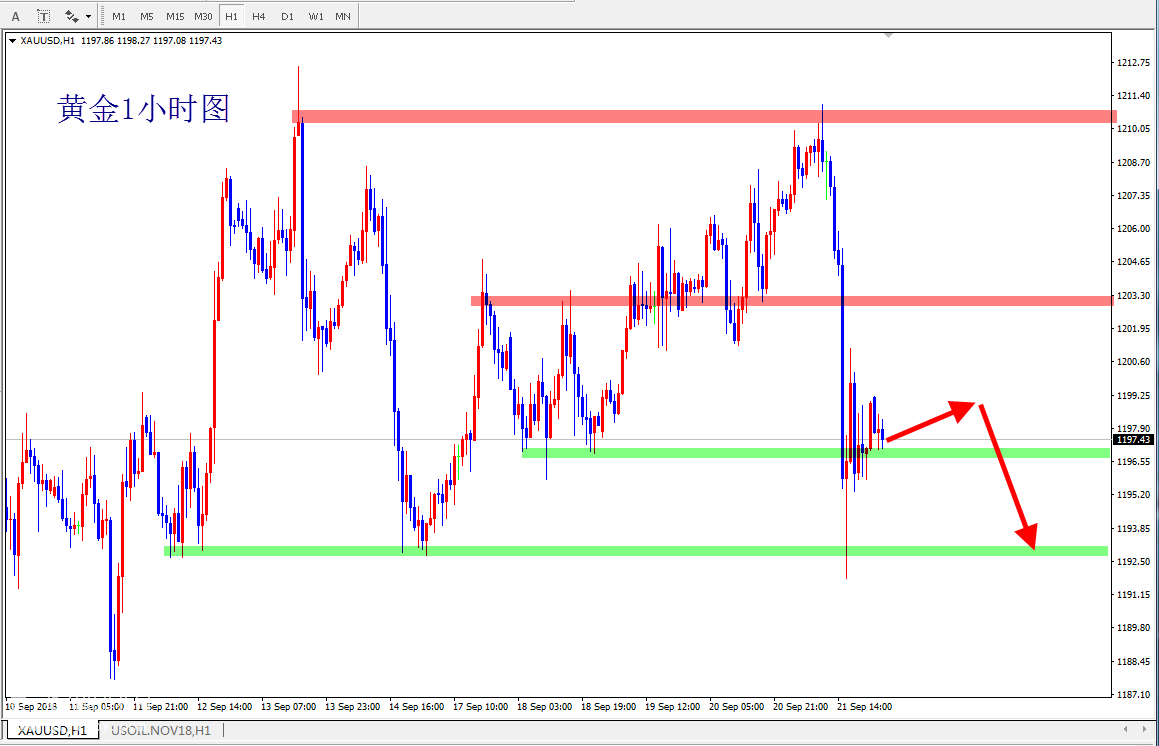Click the 1203.30 price scale value
The height and width of the screenshot is (746, 1159).
[1134, 295]
